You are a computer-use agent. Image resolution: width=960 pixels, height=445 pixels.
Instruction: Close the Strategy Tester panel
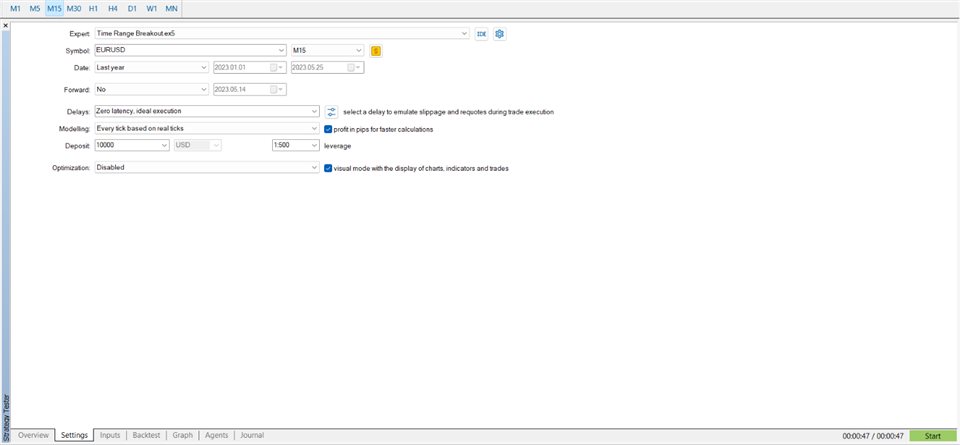6,26
